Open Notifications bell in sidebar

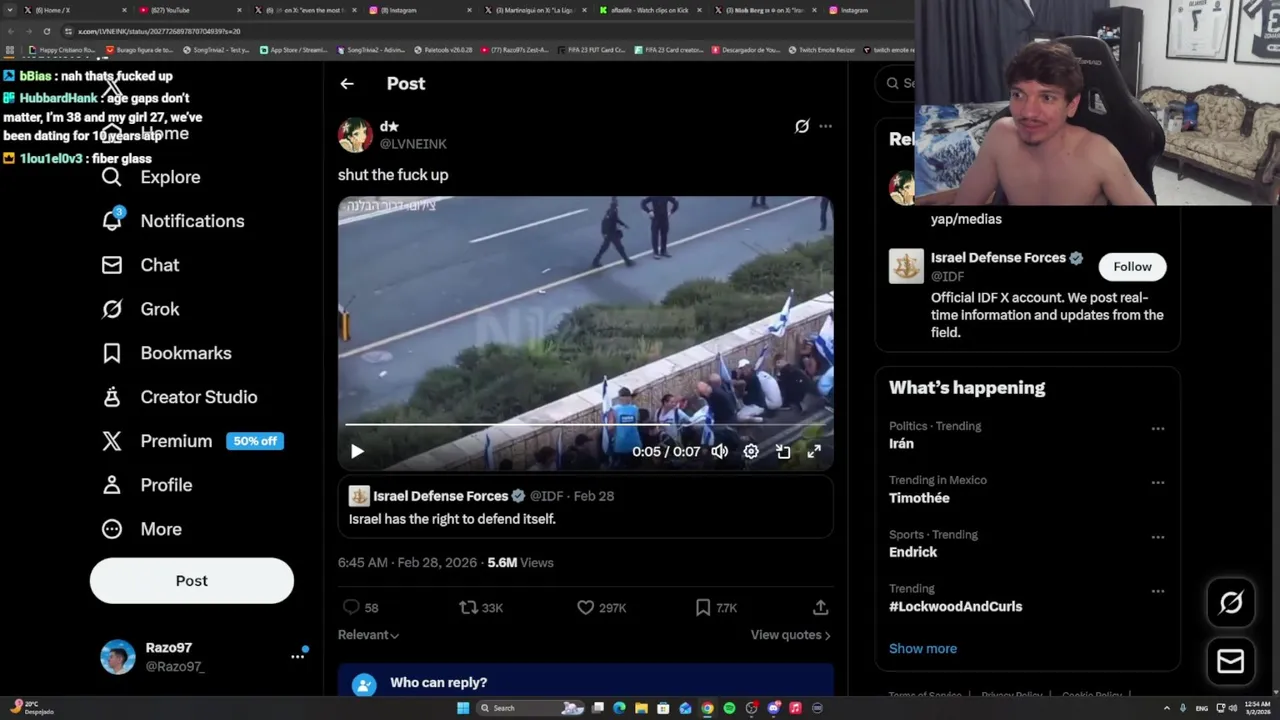click(172, 221)
